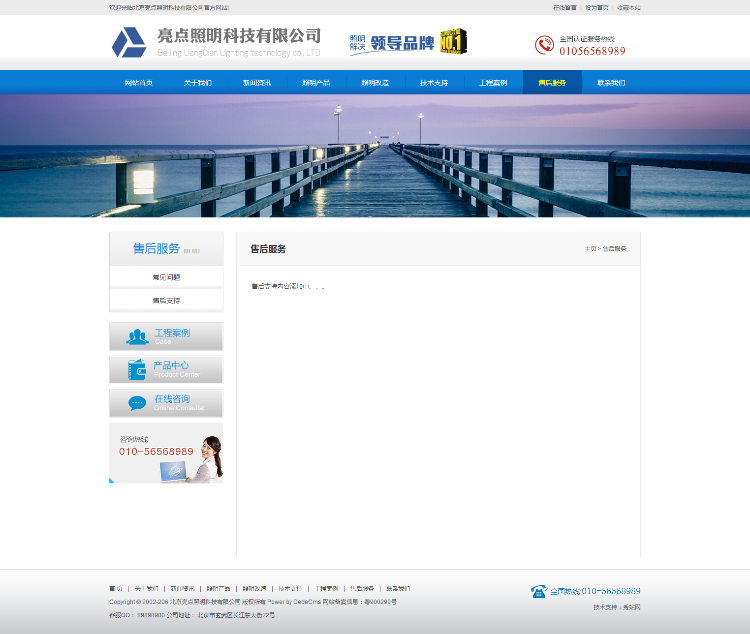This screenshot has height=634, width=750.
Task: Click the blue triangular company logo
Action: (x=129, y=42)
